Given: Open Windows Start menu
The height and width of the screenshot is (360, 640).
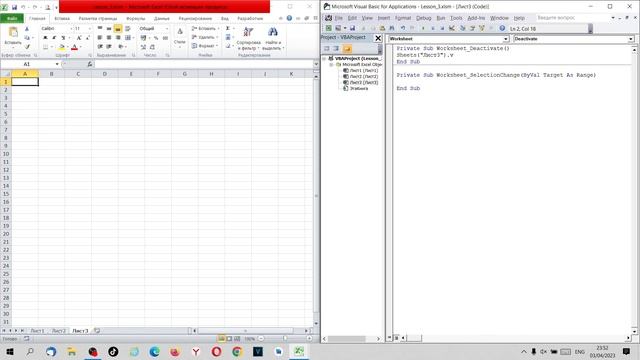Looking at the screenshot, I should coord(10,351).
